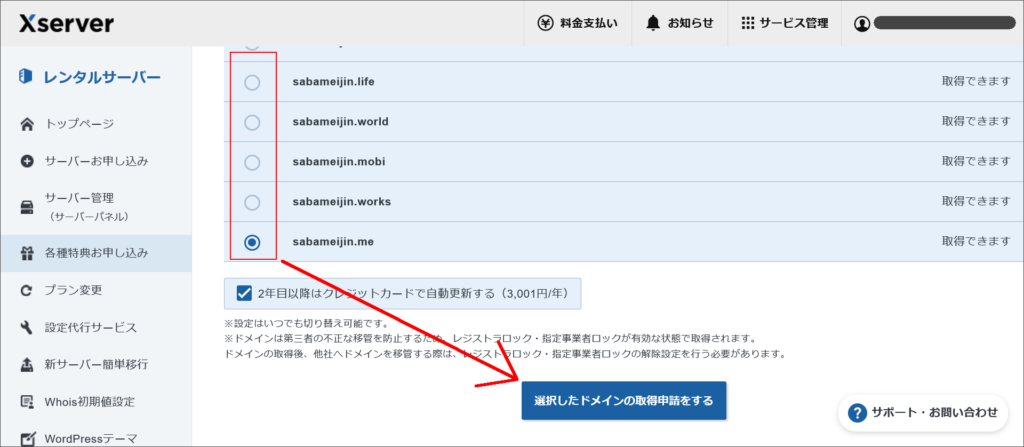
Task: Select the sabameijin.life radio button
Action: [251, 82]
